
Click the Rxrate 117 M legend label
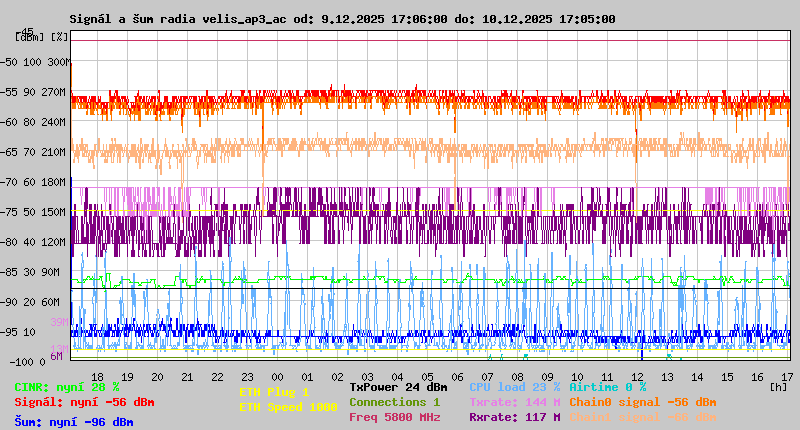coord(514,417)
